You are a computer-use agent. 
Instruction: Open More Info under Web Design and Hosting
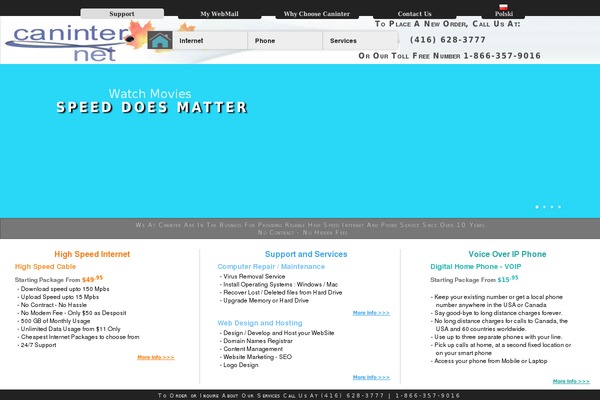click(371, 377)
